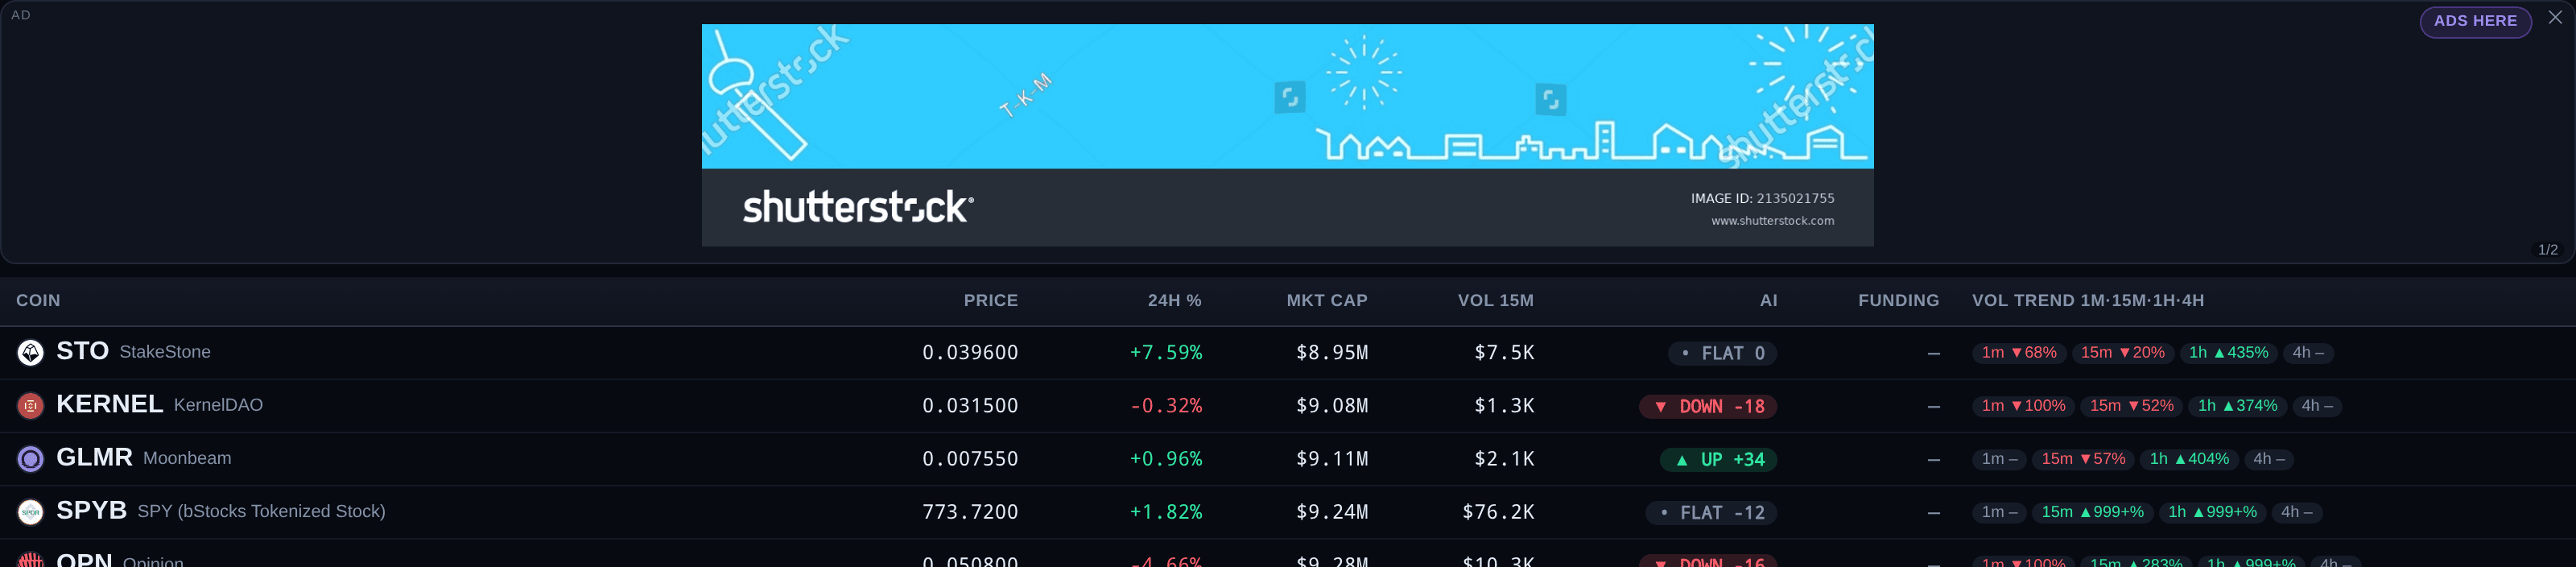Click KERNEL's DOWN -18 AI badge
Viewport: 2576px width, 567px height.
(1708, 406)
